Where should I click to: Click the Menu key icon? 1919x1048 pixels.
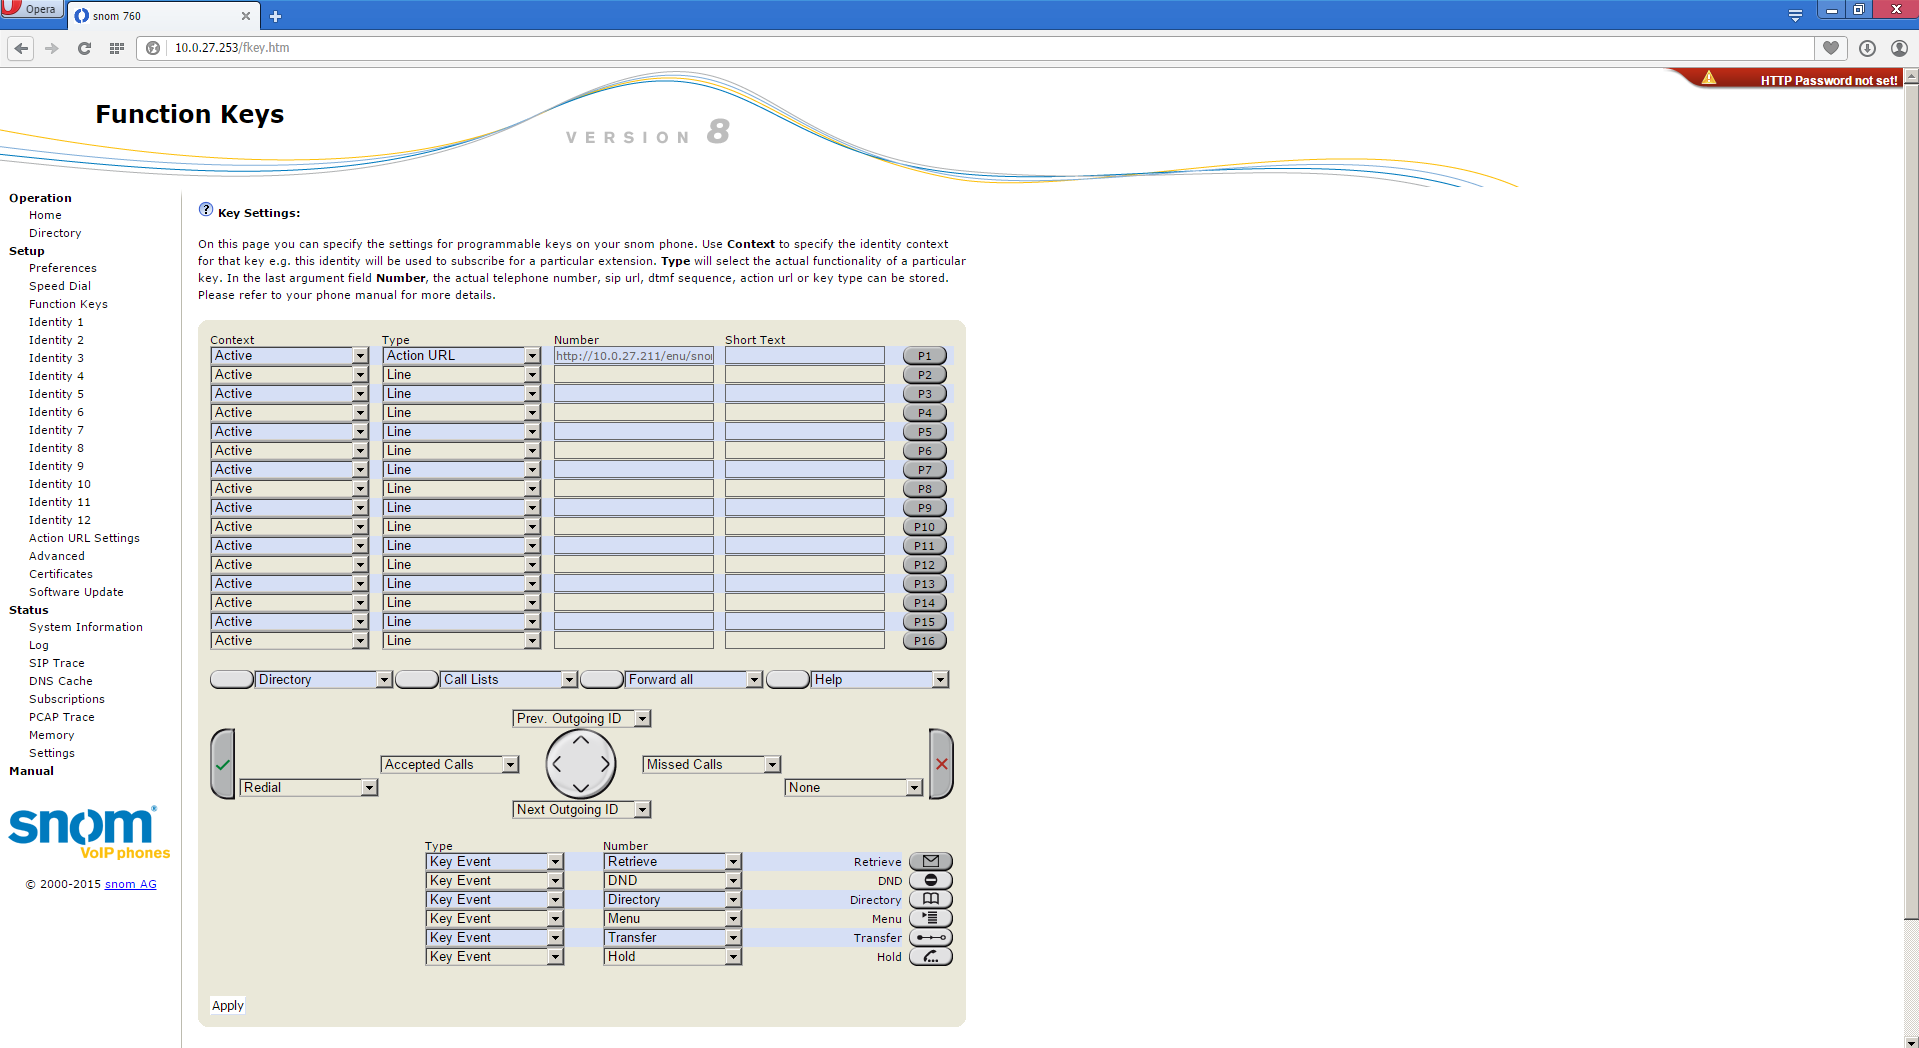(x=930, y=918)
